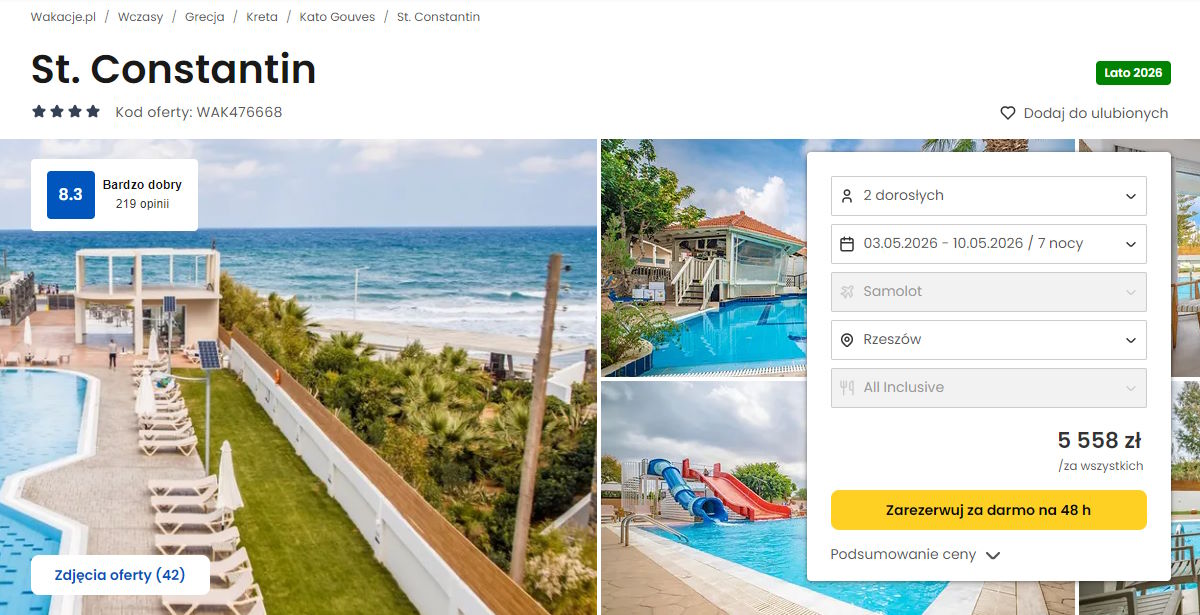Click the person icon in travelers field
Screen dimensions: 1200x615
coord(847,196)
